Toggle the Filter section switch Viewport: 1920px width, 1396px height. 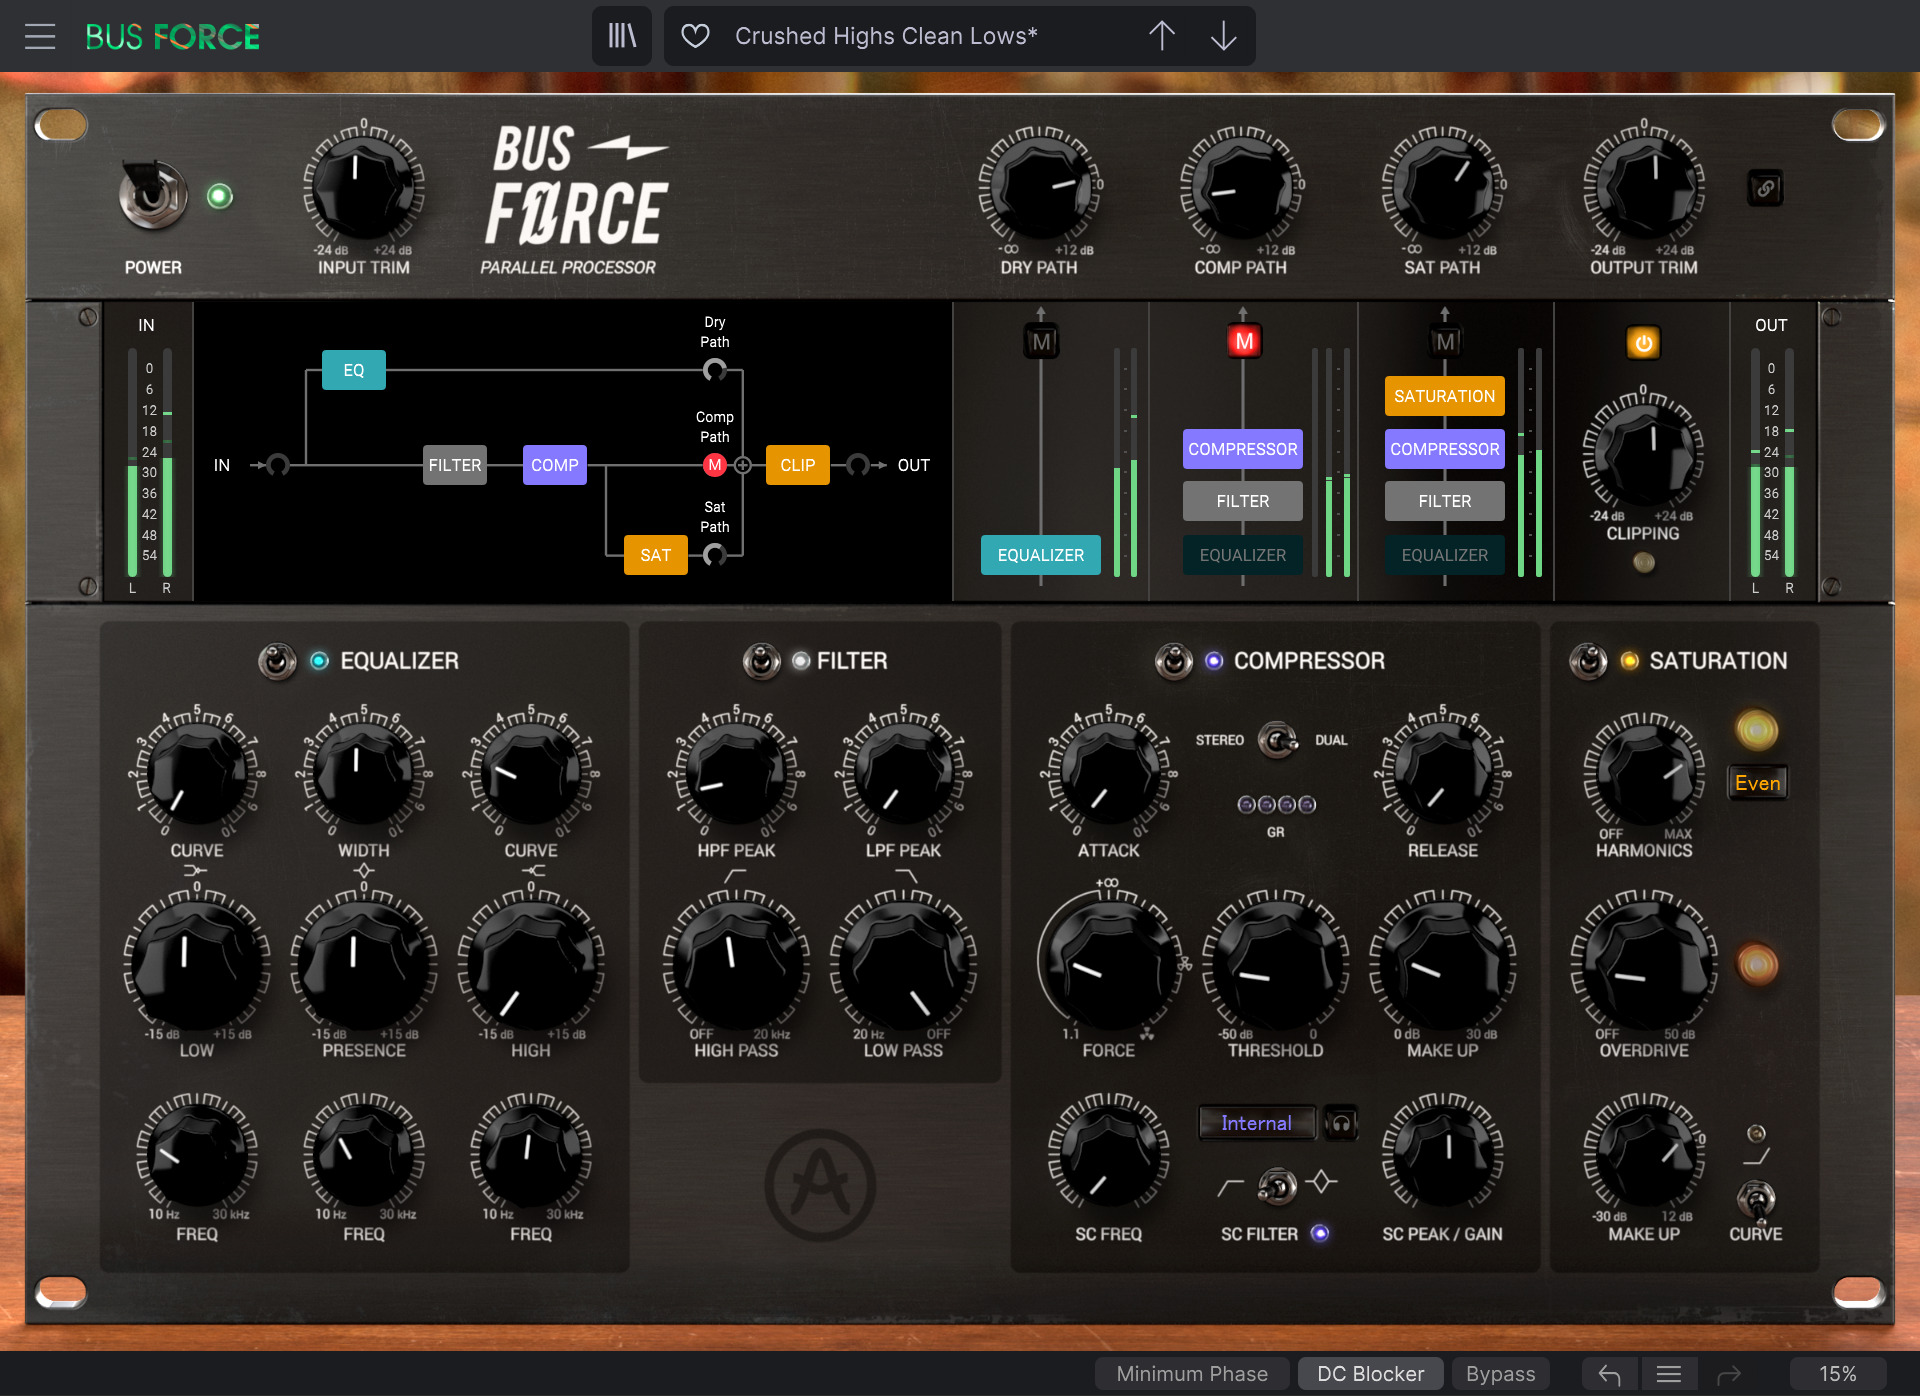(761, 661)
